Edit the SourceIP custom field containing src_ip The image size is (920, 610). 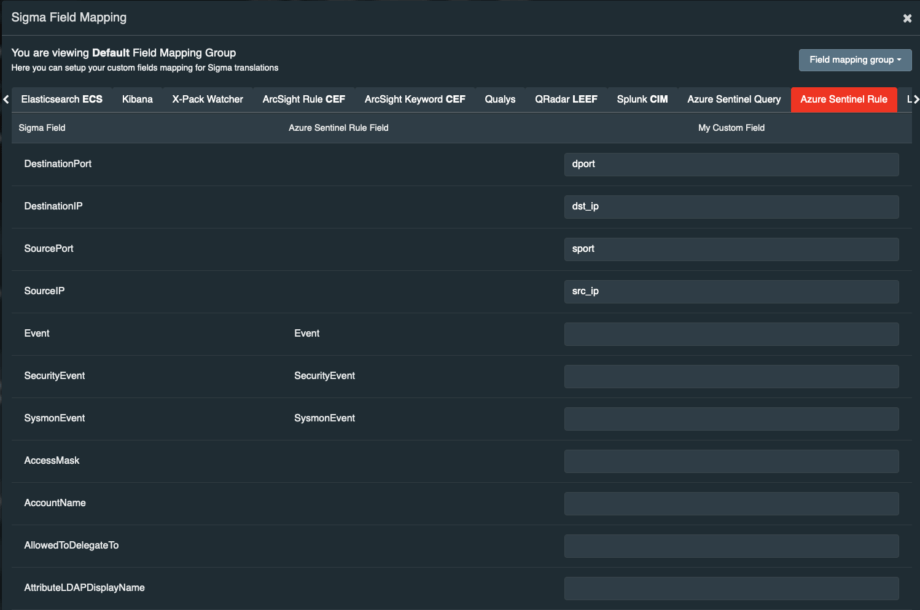(x=731, y=292)
